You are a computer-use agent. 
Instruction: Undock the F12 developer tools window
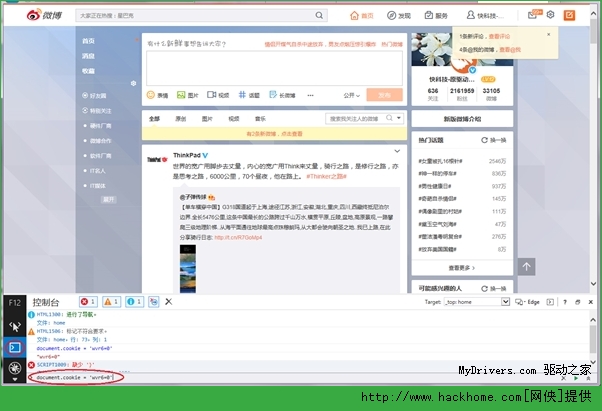577,302
